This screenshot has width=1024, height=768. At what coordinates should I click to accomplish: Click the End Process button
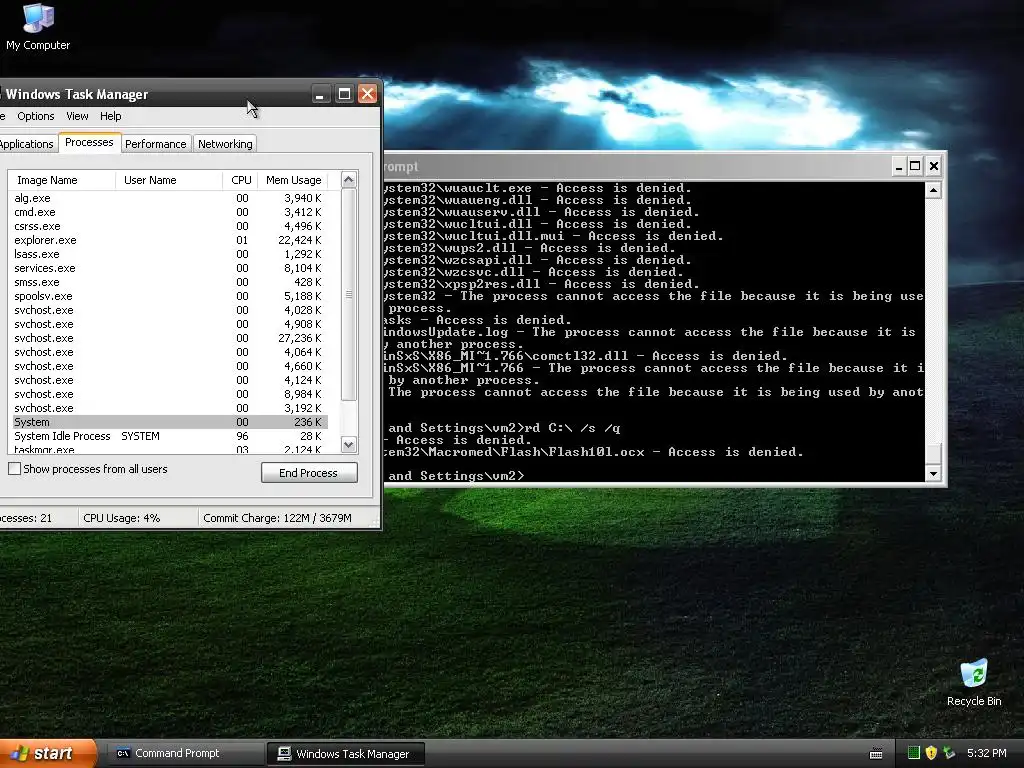click(309, 473)
